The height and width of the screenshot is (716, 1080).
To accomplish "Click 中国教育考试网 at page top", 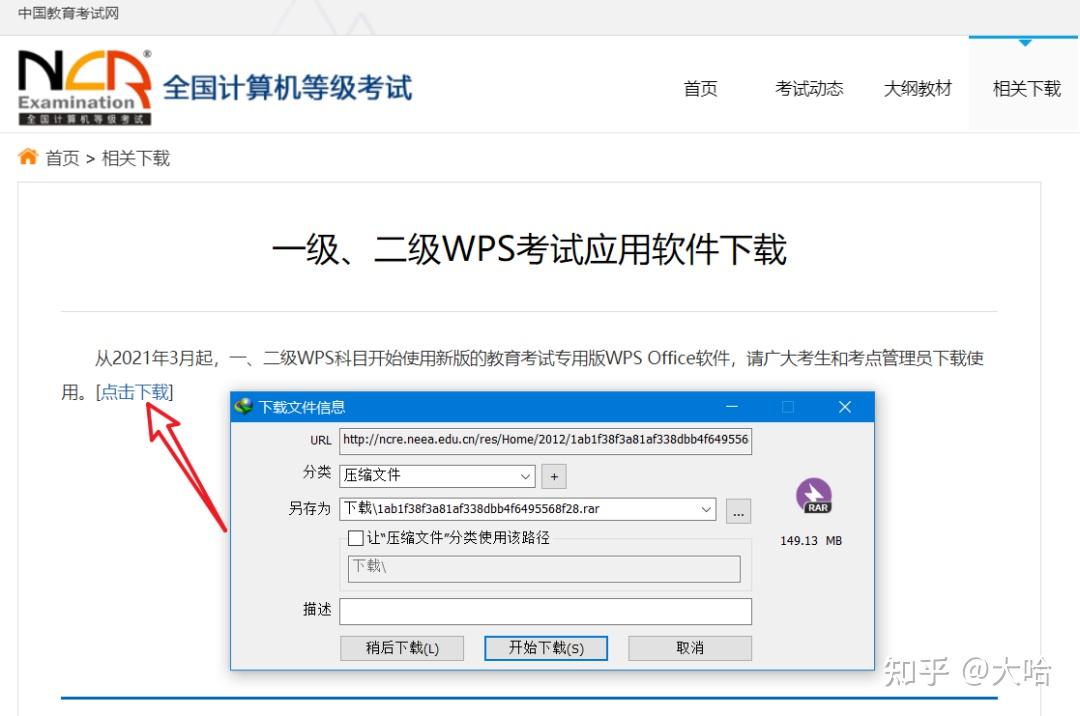I will click(68, 13).
